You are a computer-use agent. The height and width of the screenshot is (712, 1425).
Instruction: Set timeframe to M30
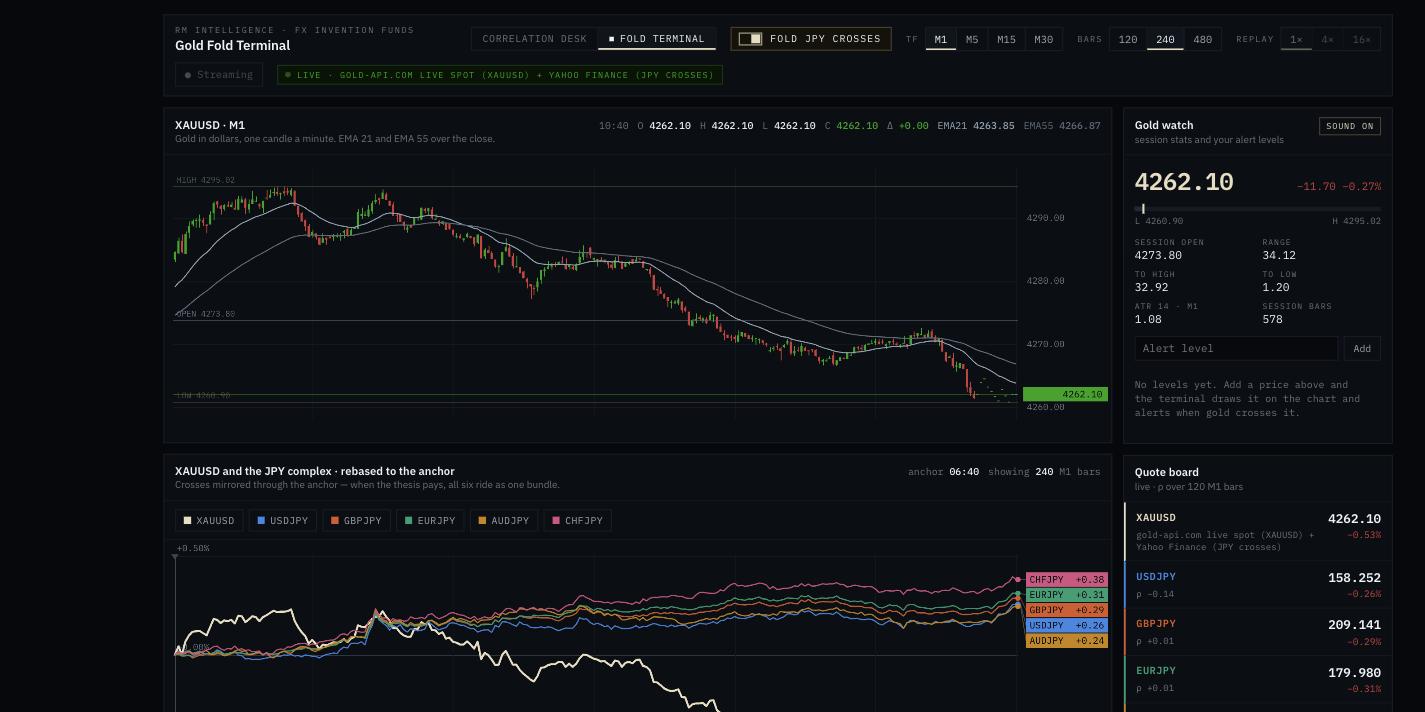(1043, 39)
